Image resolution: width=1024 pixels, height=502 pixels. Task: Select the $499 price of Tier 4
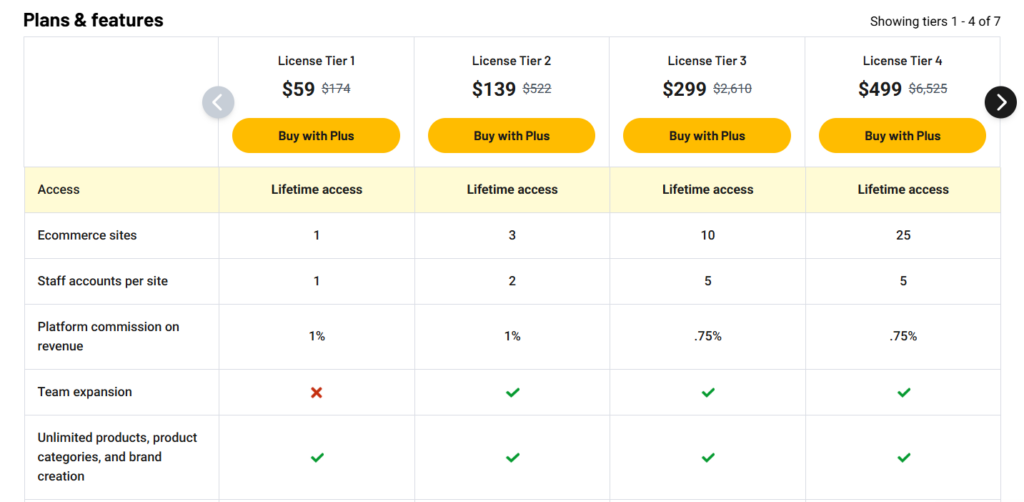coord(880,89)
